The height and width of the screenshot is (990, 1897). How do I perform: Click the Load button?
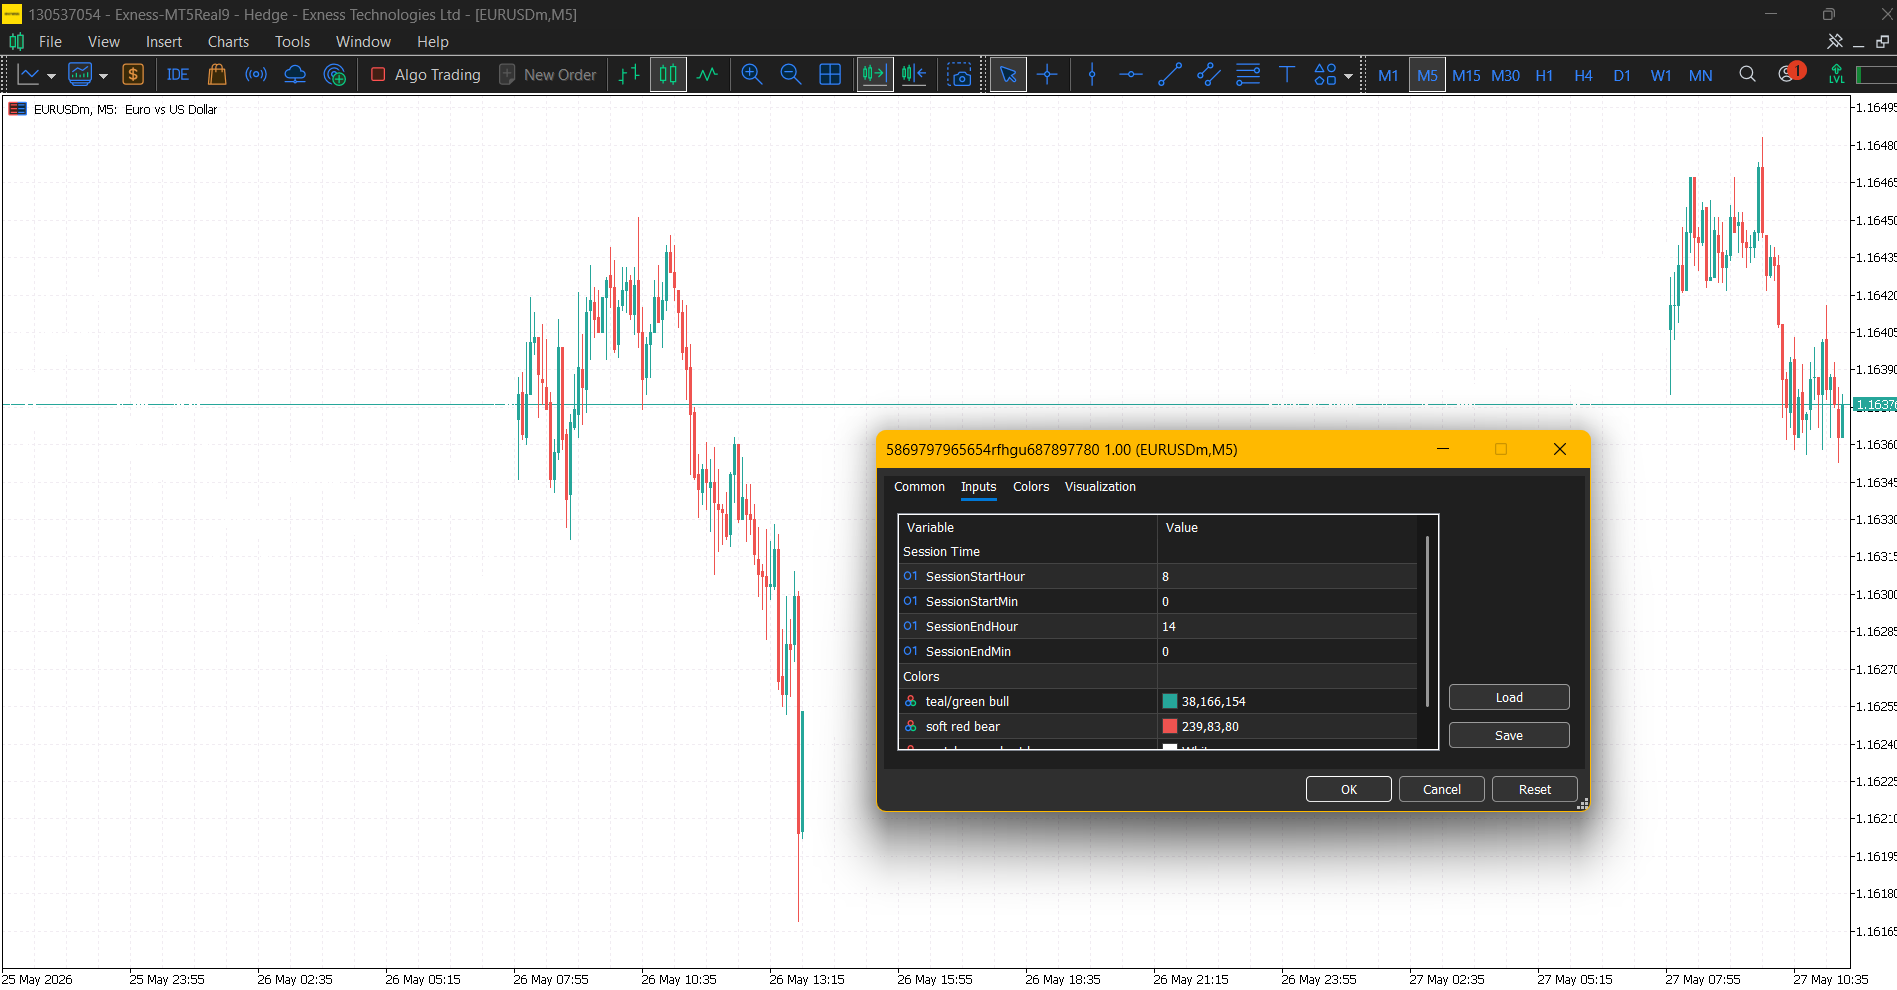tap(1509, 697)
